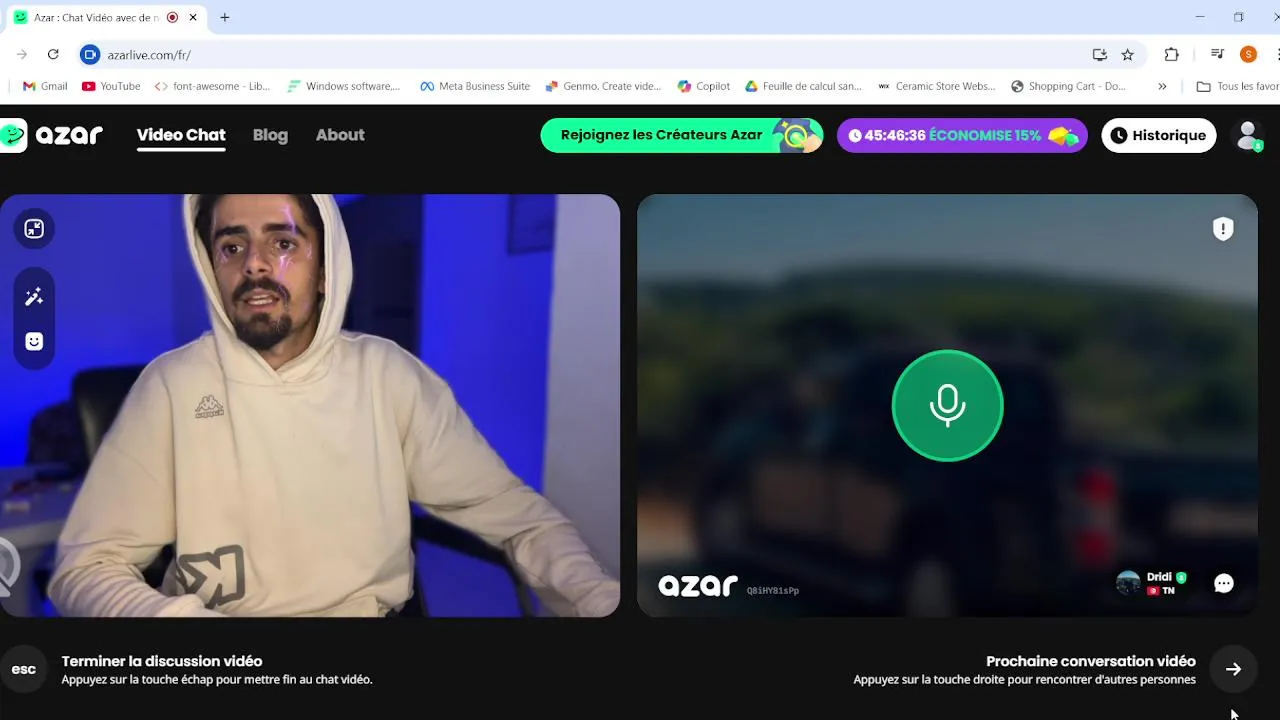1280x720 pixels.
Task: Open the Genmo bookmark
Action: click(x=603, y=86)
